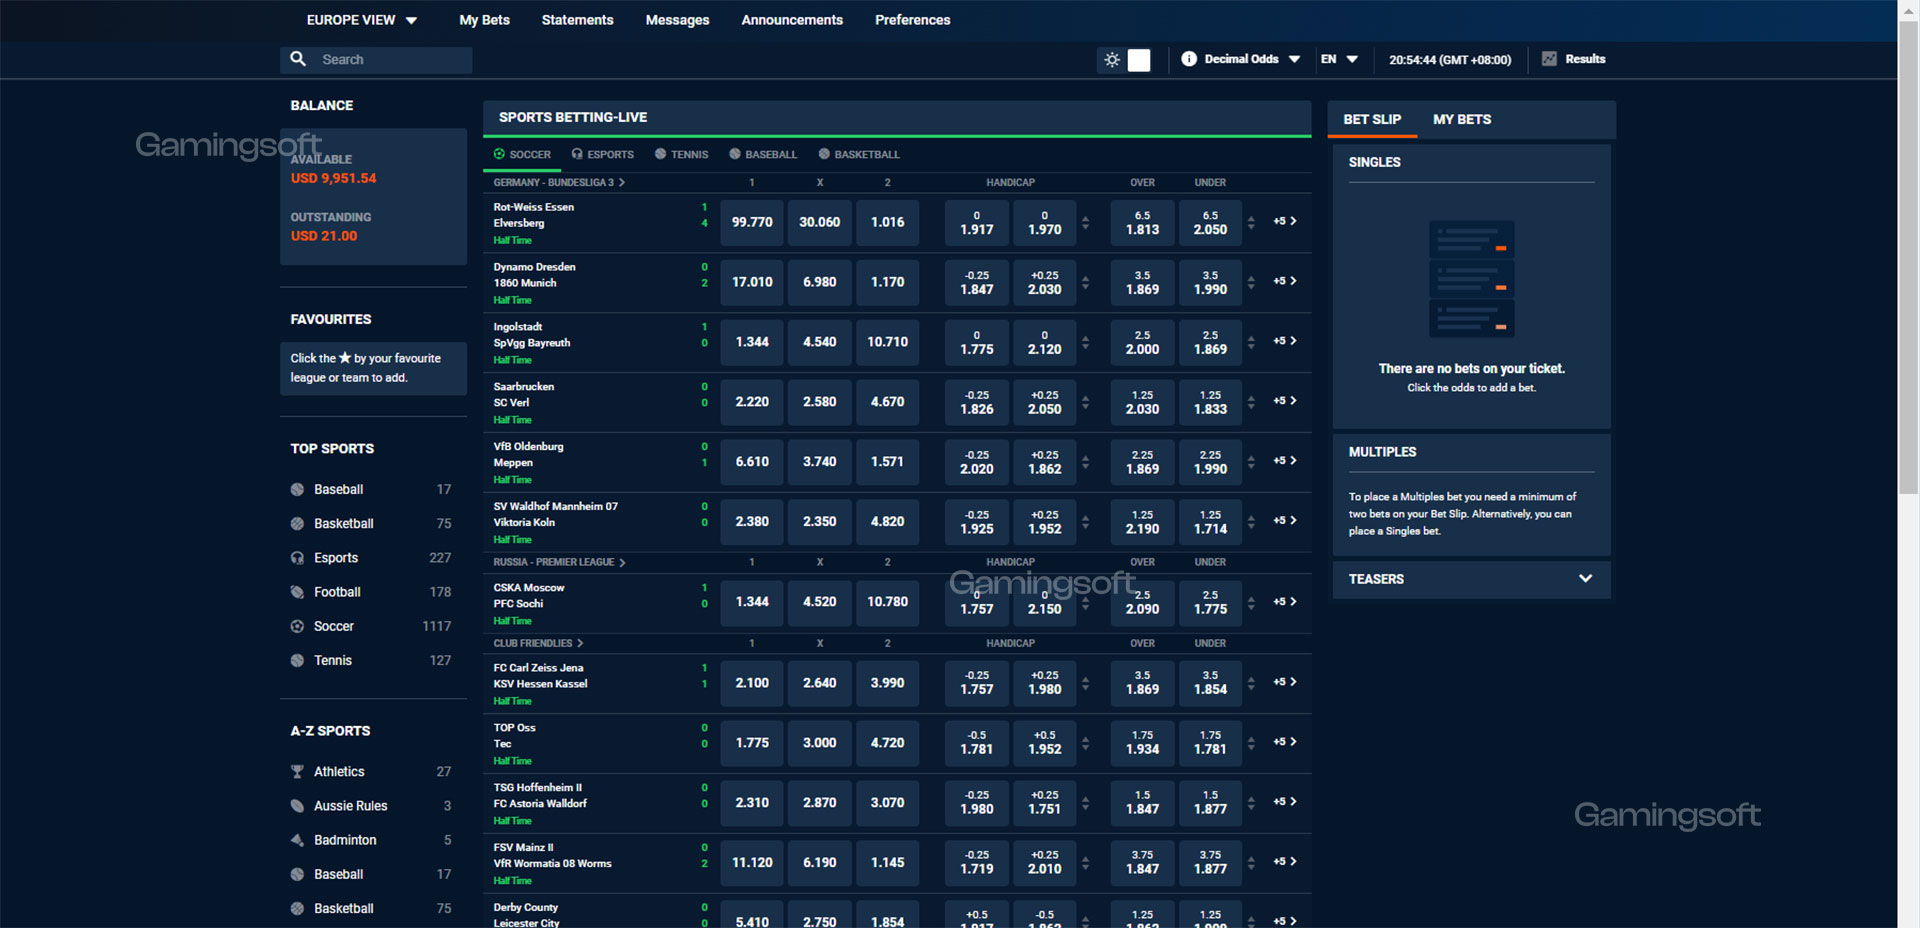Click the Results chart icon
The height and width of the screenshot is (928, 1920).
[1549, 59]
